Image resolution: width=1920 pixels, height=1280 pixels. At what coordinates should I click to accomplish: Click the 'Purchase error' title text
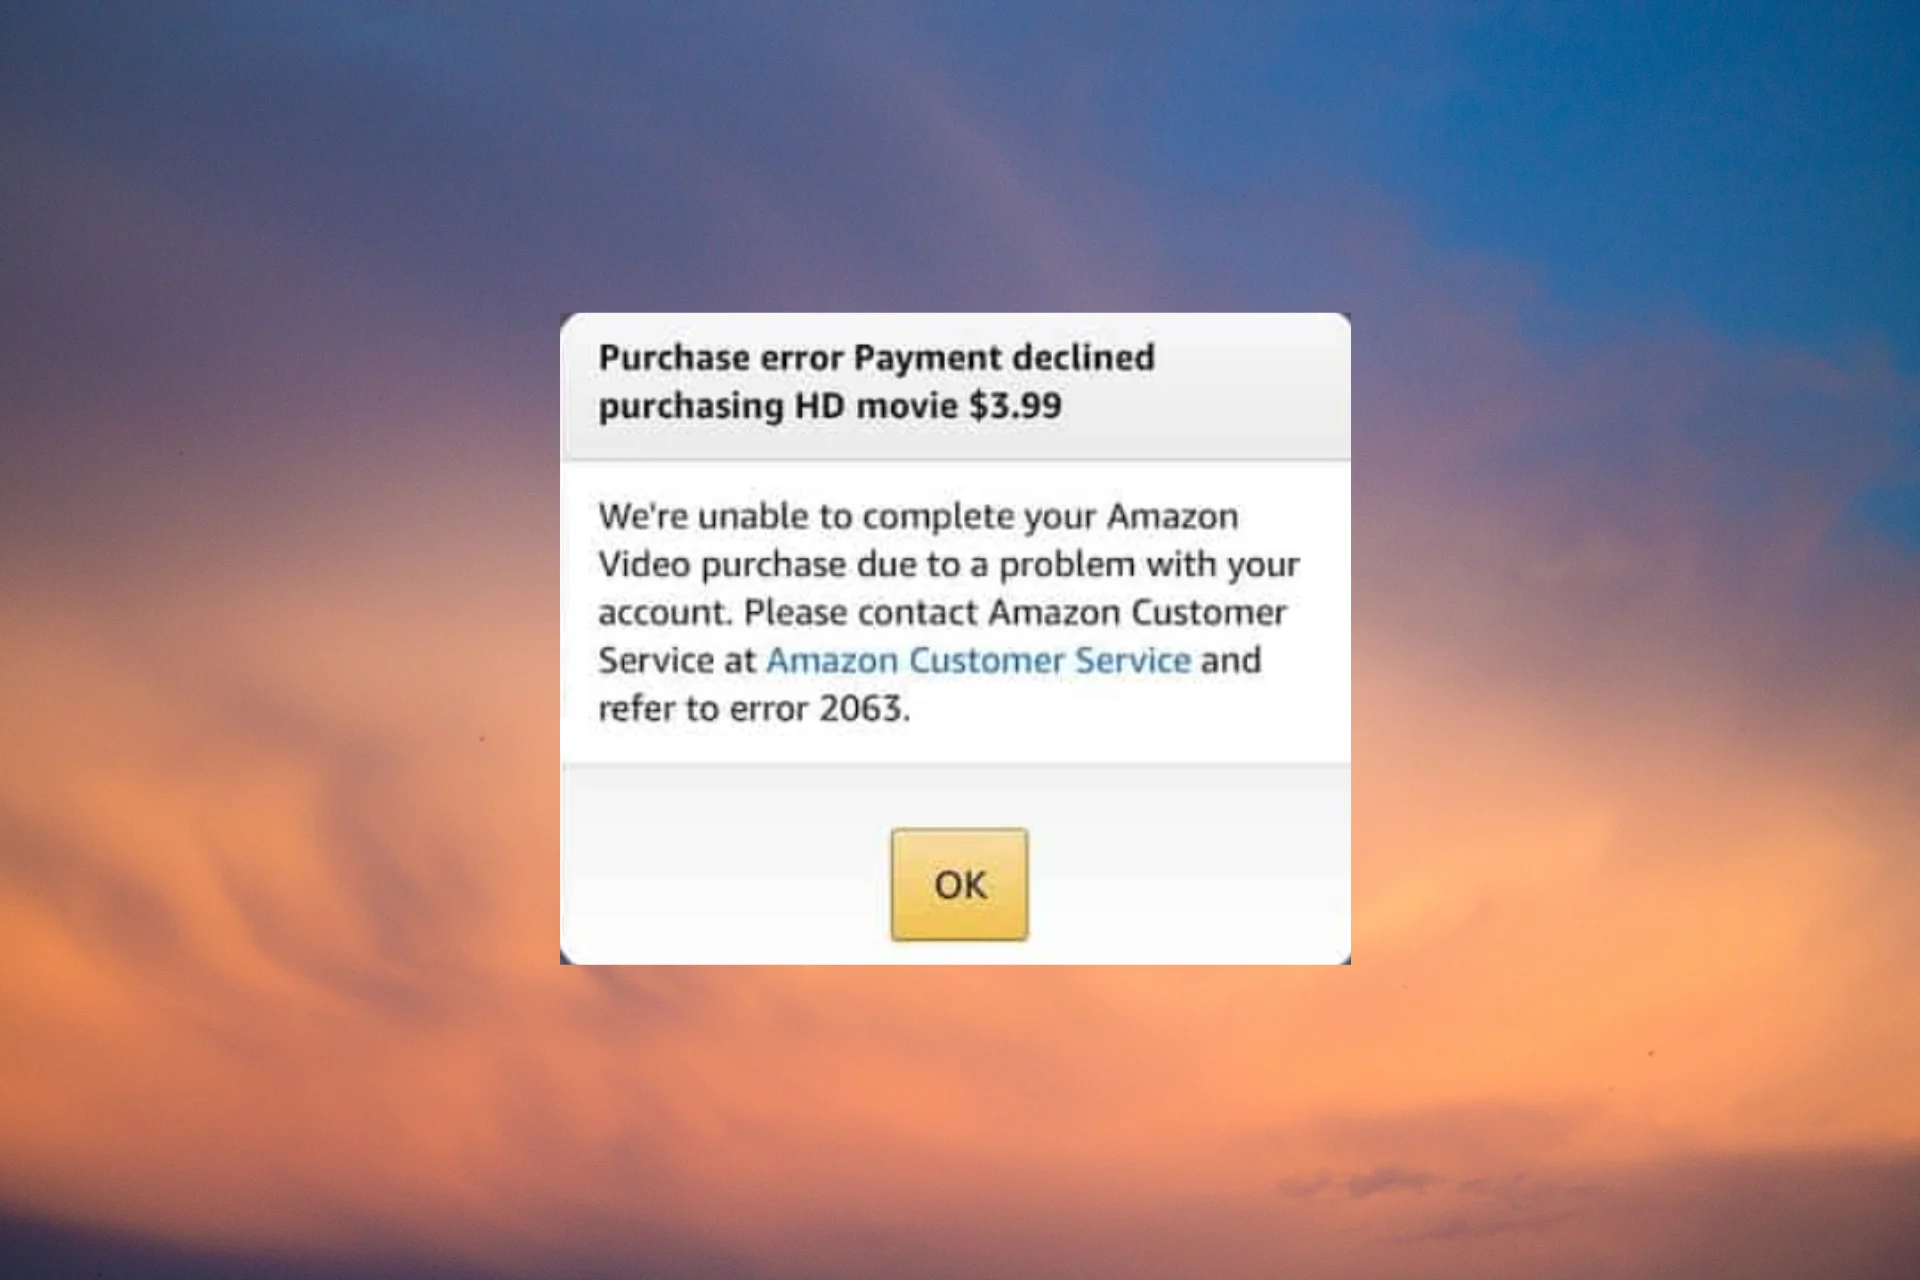pos(721,357)
